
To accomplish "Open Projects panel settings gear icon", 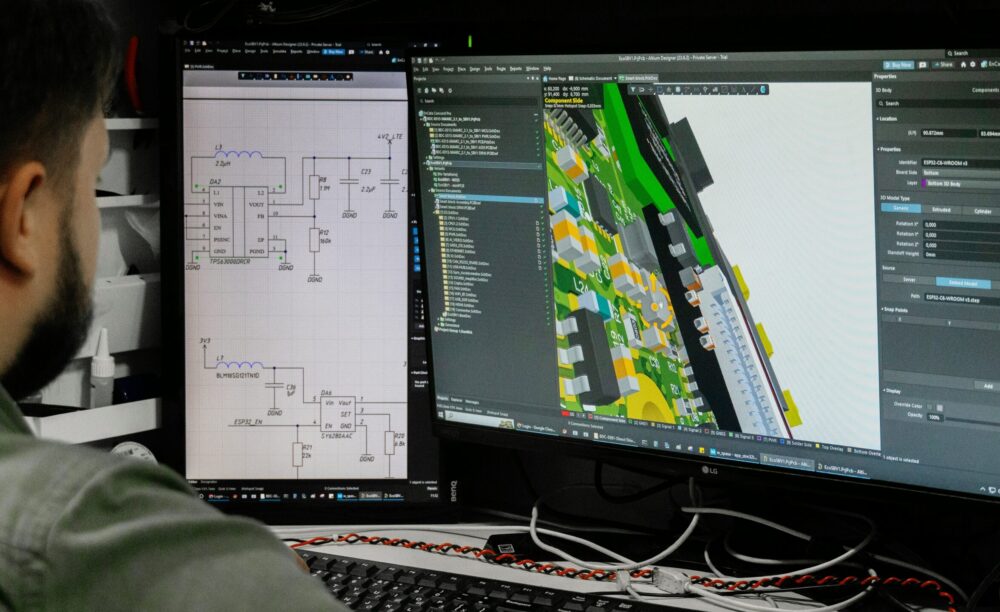I will (x=450, y=91).
